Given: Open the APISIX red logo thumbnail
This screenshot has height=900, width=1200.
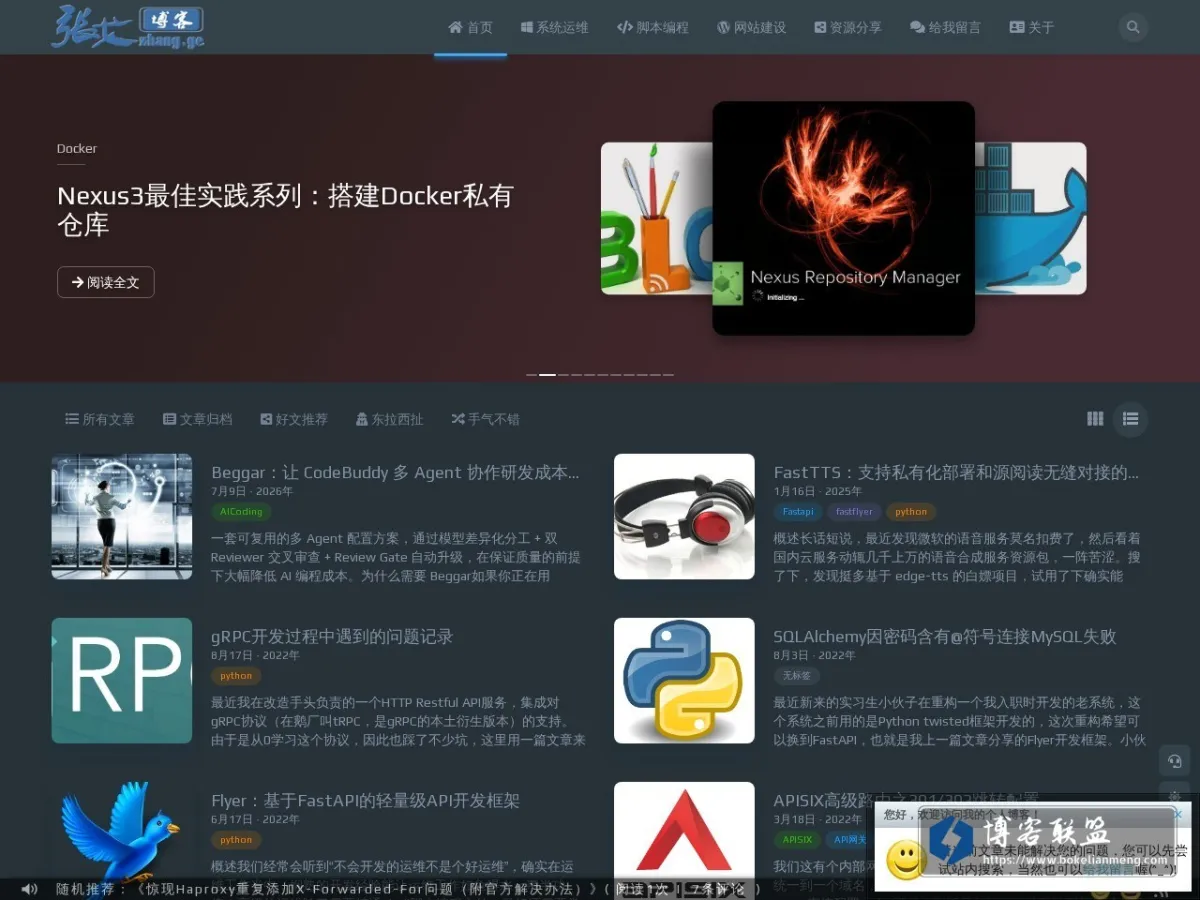Looking at the screenshot, I should click(x=684, y=831).
